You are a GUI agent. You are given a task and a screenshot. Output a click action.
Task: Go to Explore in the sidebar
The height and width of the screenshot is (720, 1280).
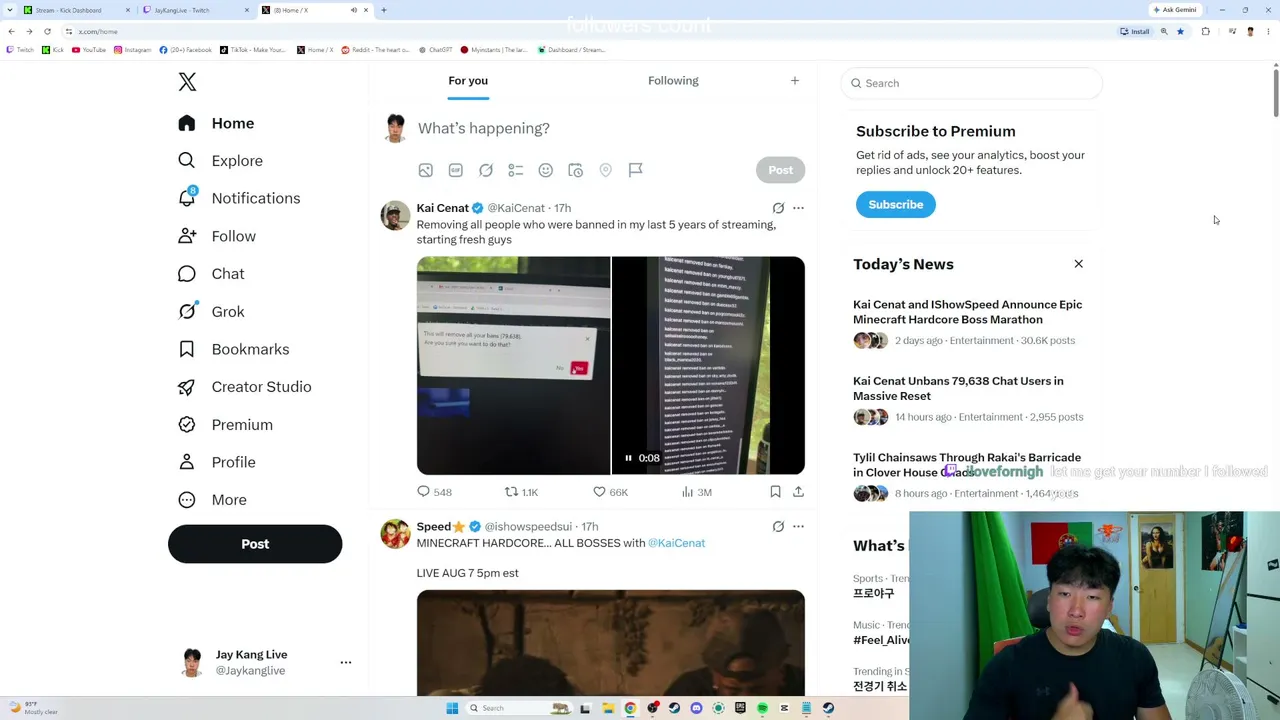220,161
